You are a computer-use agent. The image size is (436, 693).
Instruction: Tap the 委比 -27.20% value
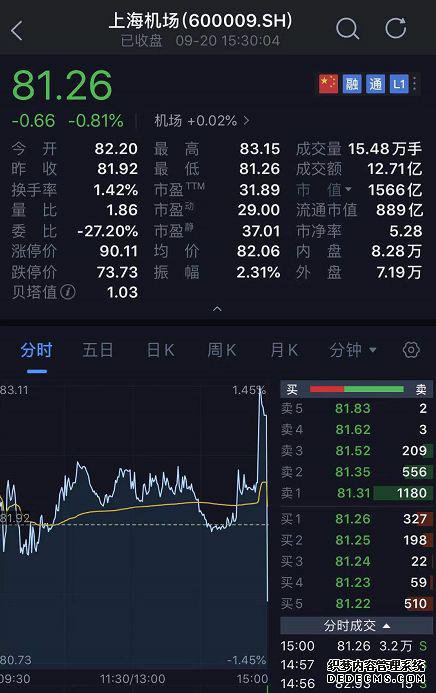point(107,231)
